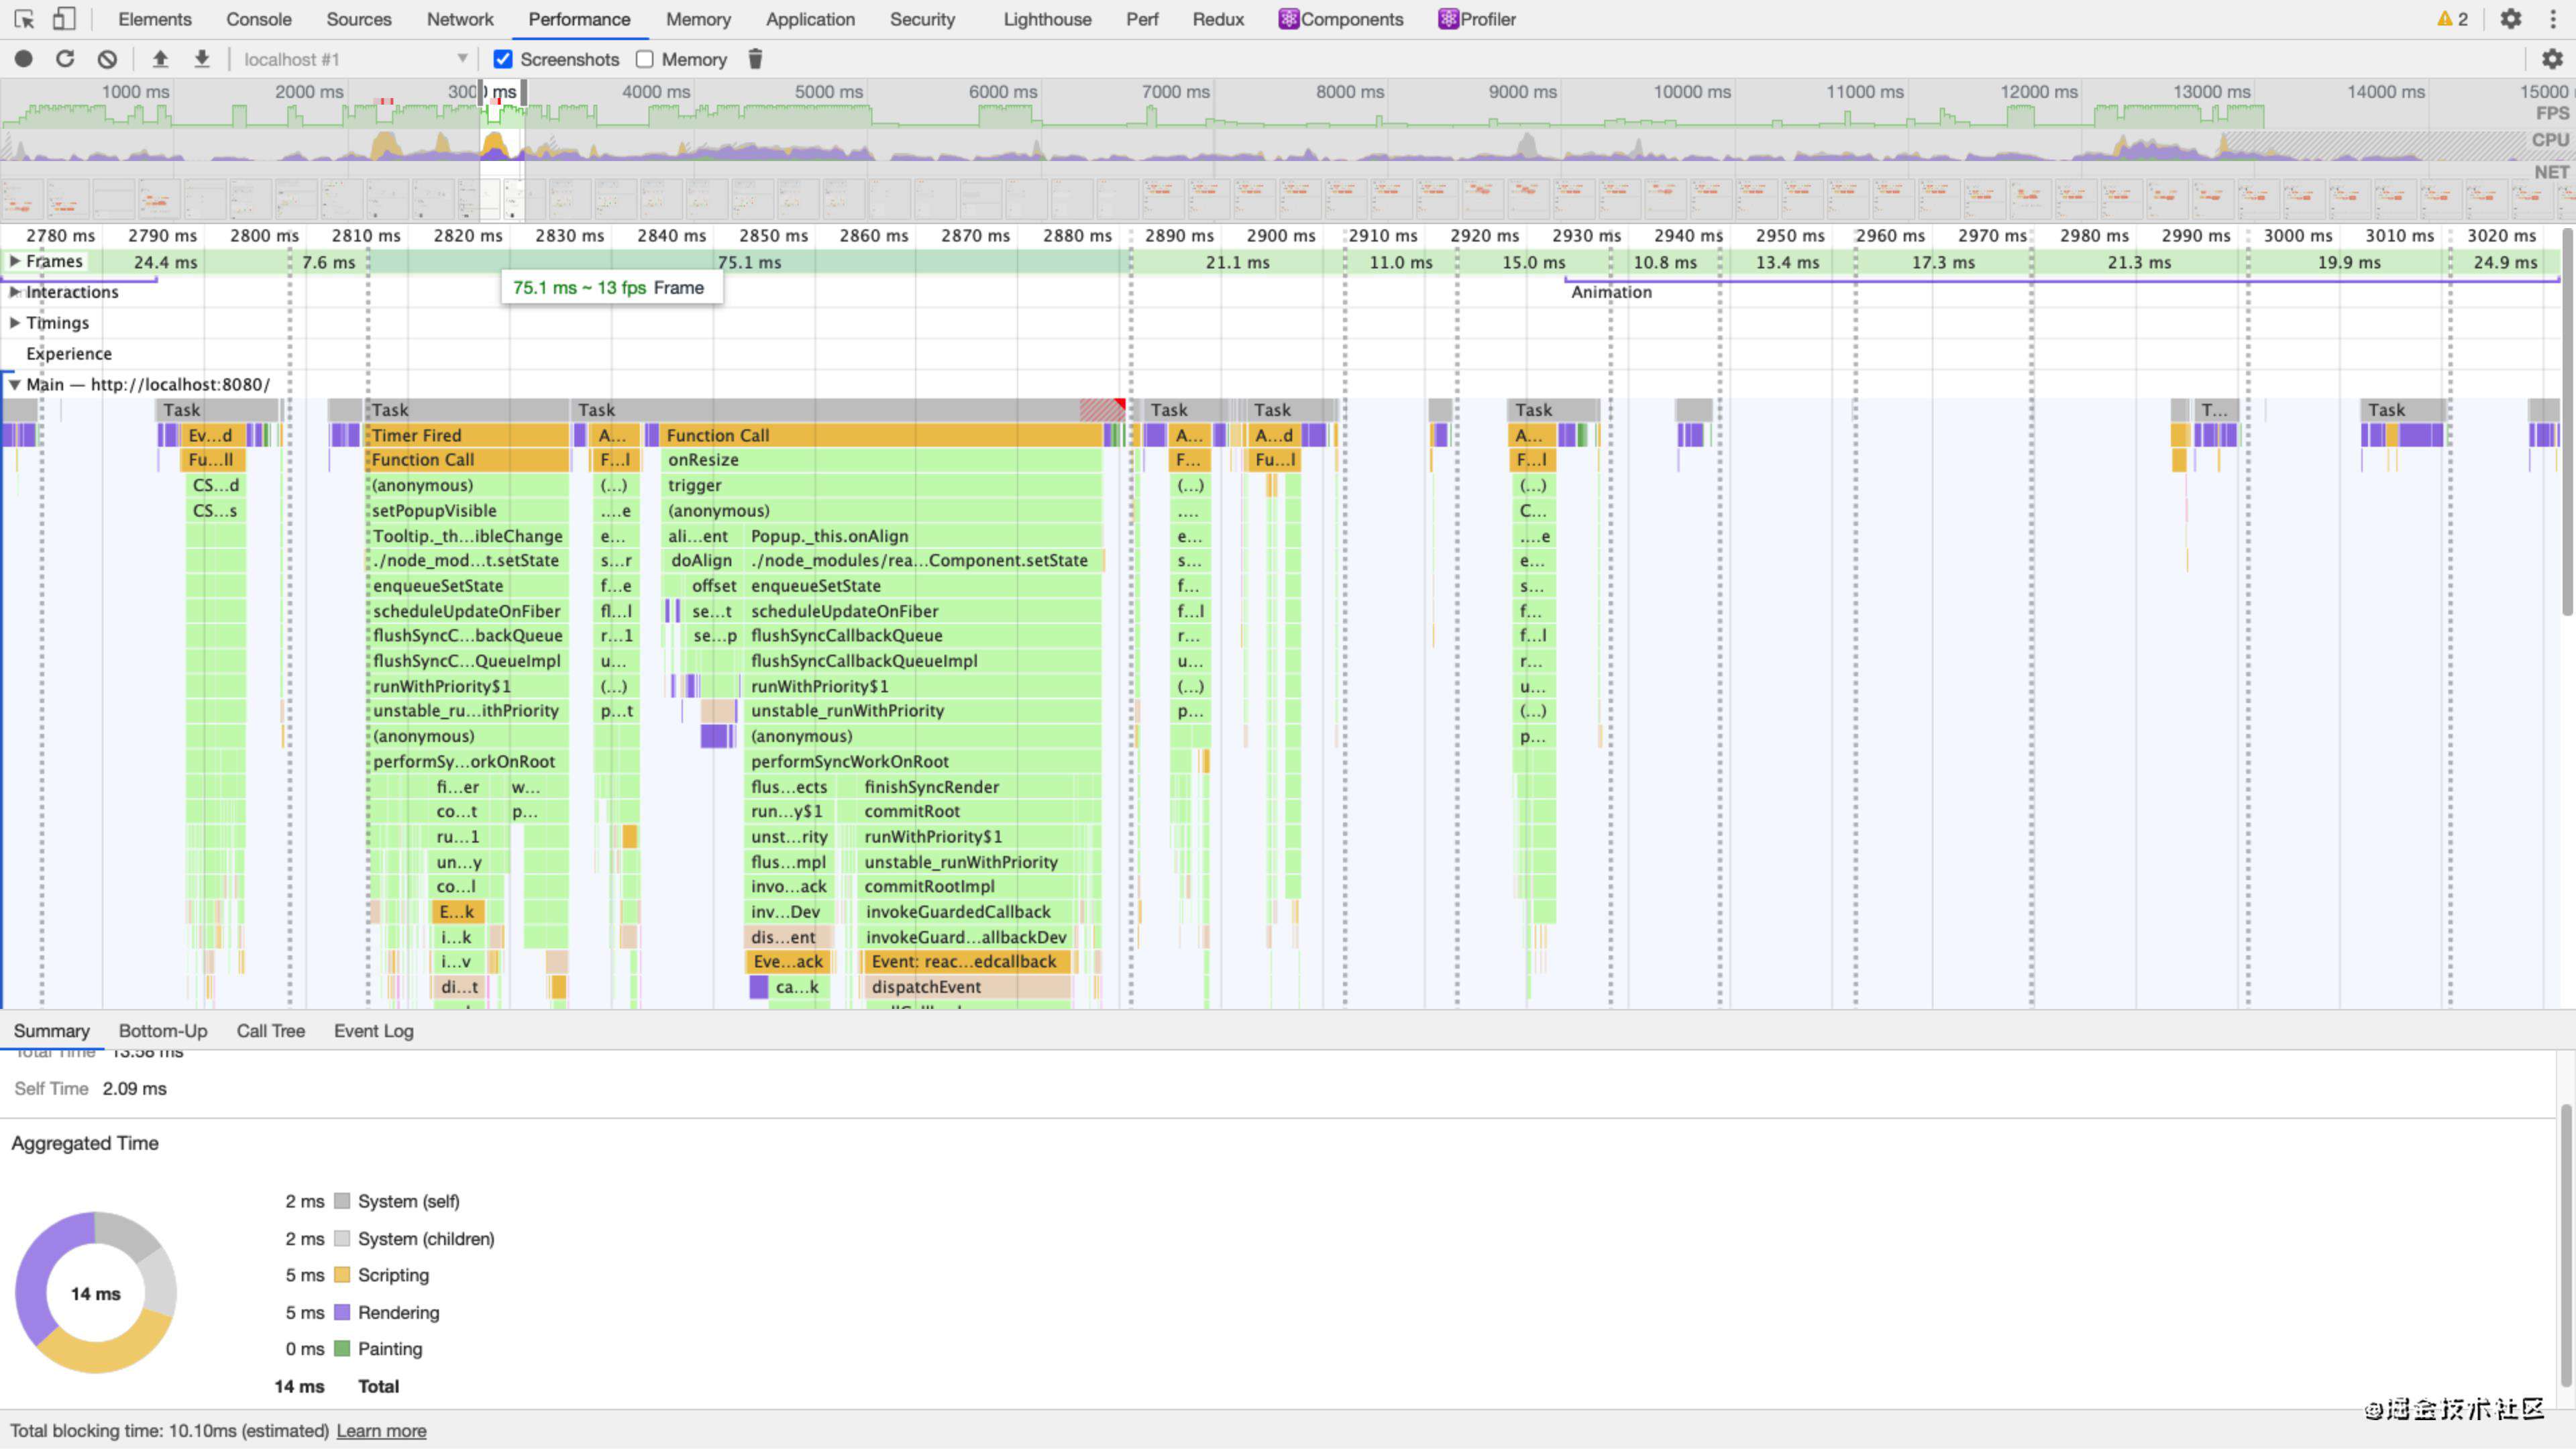This screenshot has height=1449, width=2576.
Task: Open the Sources tab
Action: pyautogui.click(x=359, y=19)
